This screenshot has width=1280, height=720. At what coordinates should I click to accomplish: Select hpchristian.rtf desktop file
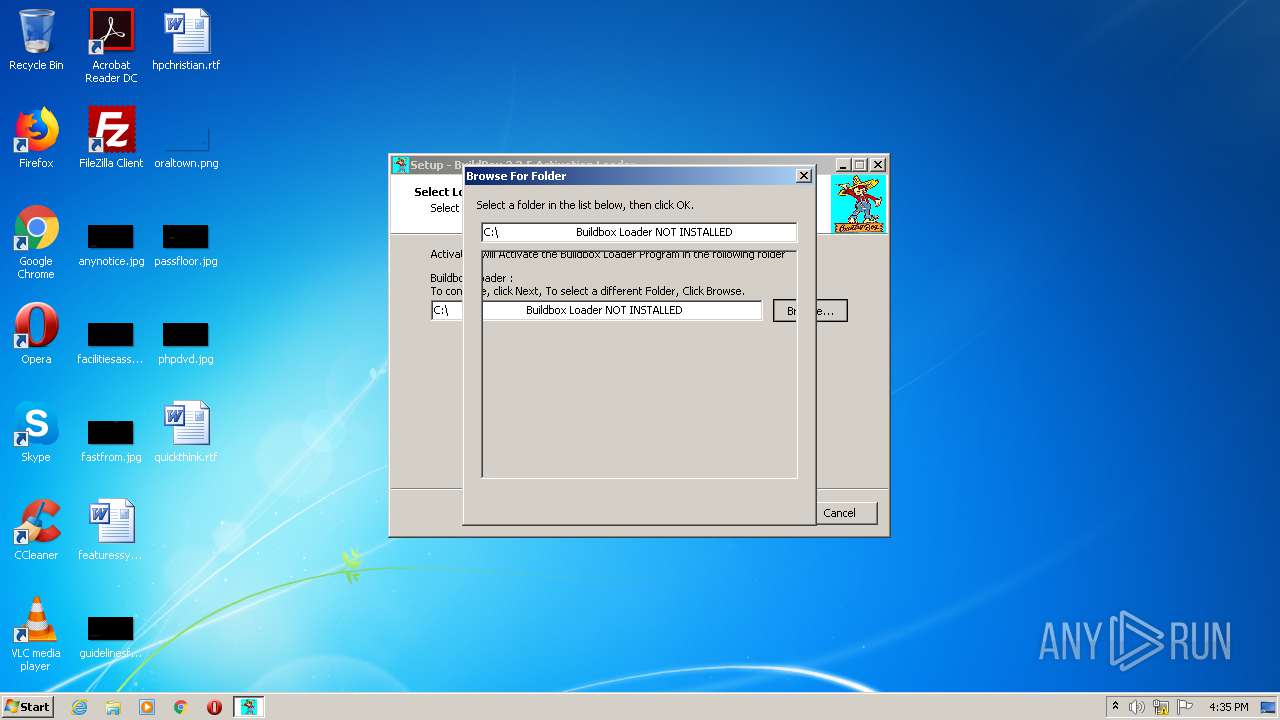[186, 40]
